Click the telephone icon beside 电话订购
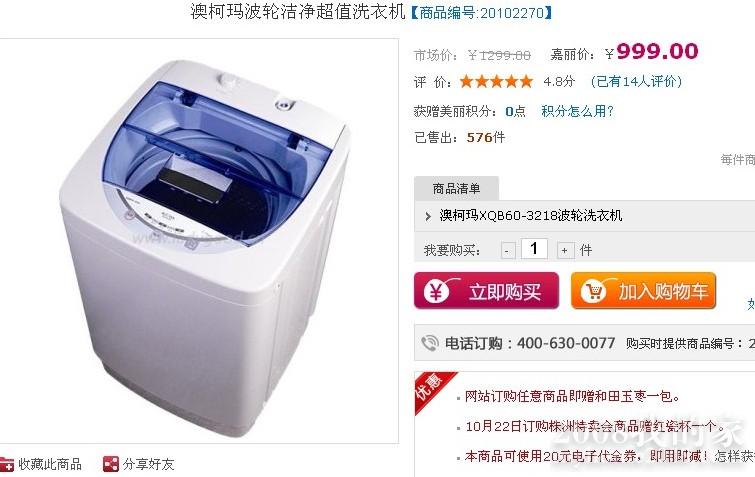The height and width of the screenshot is (477, 755). pos(430,343)
